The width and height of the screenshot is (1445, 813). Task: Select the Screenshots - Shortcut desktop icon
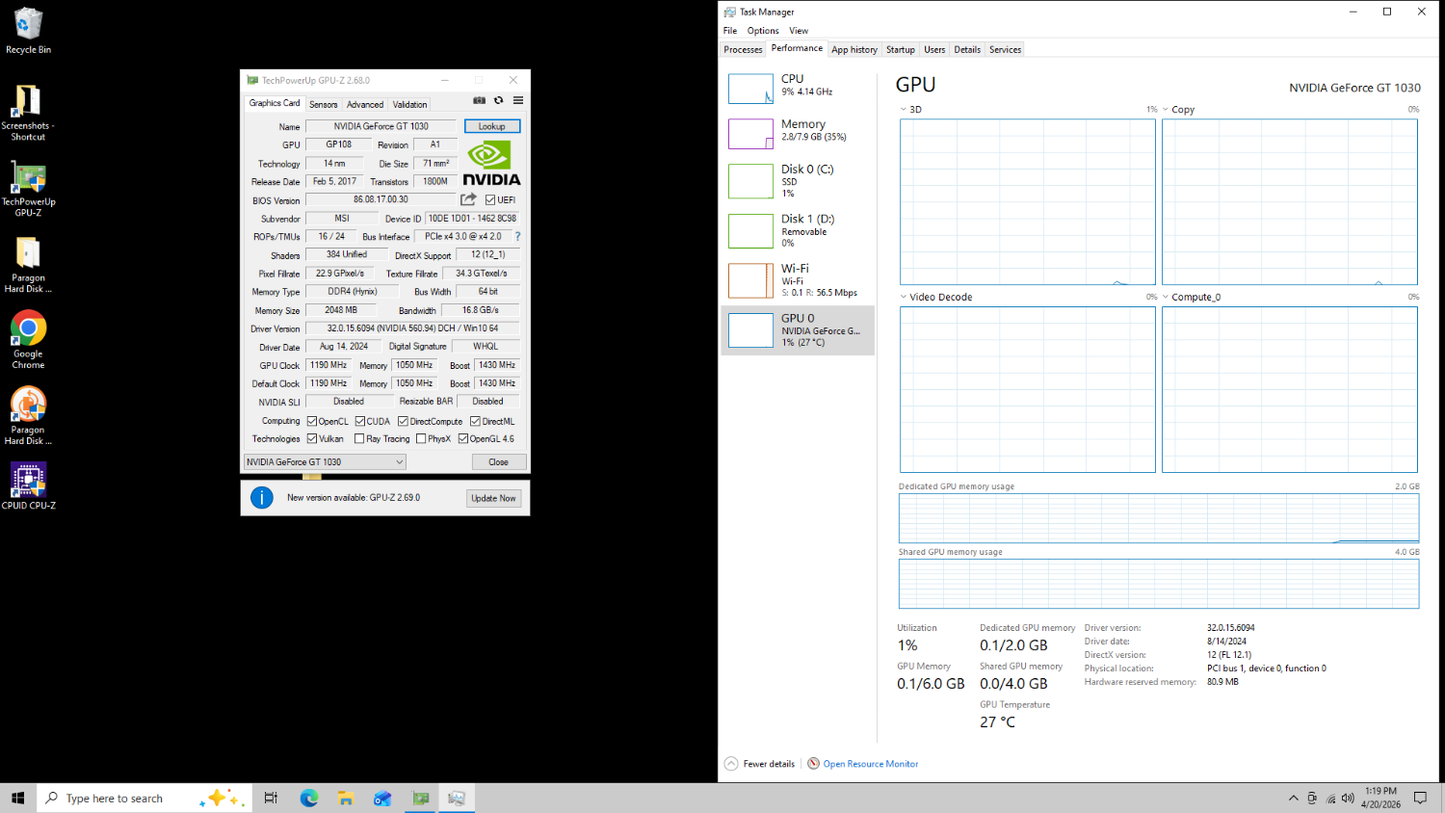[28, 112]
